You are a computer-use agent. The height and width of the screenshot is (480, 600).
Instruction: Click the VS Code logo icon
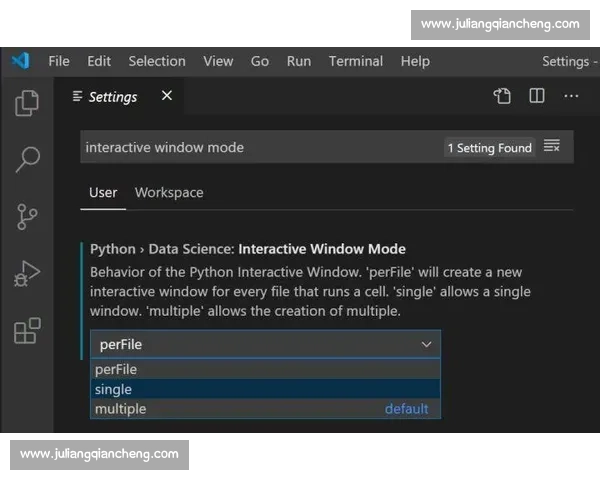[x=20, y=60]
